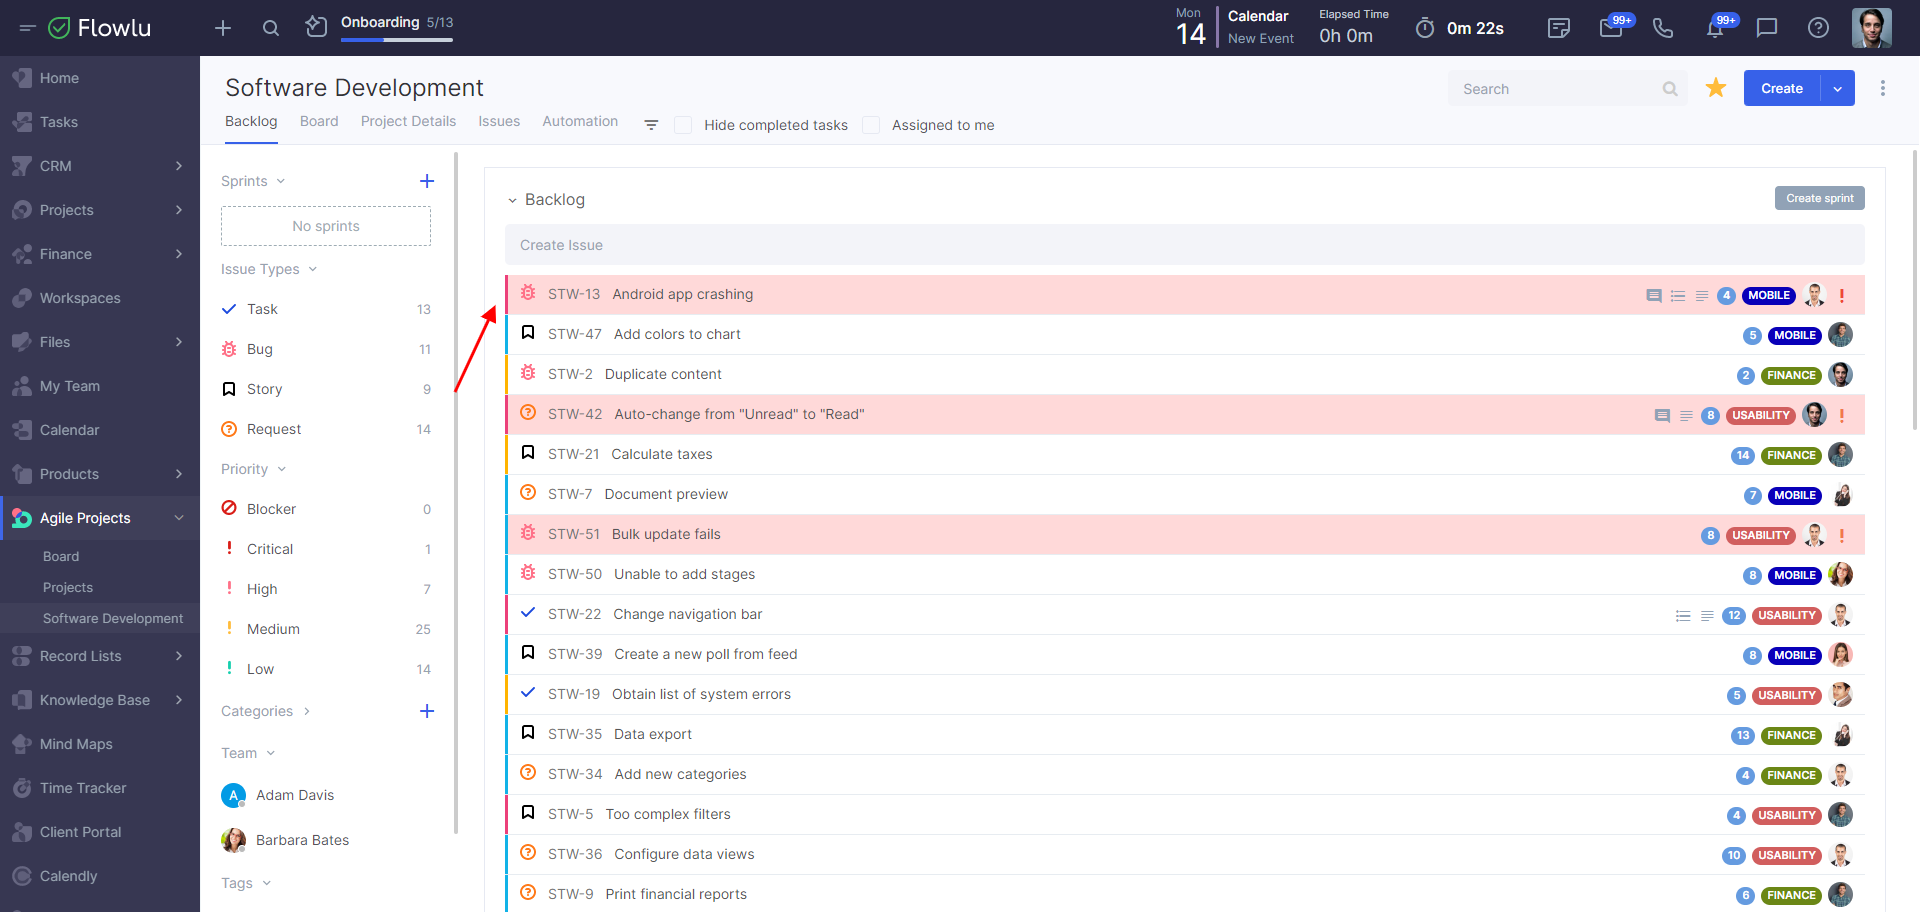Click the Create sprint button

1820,198
